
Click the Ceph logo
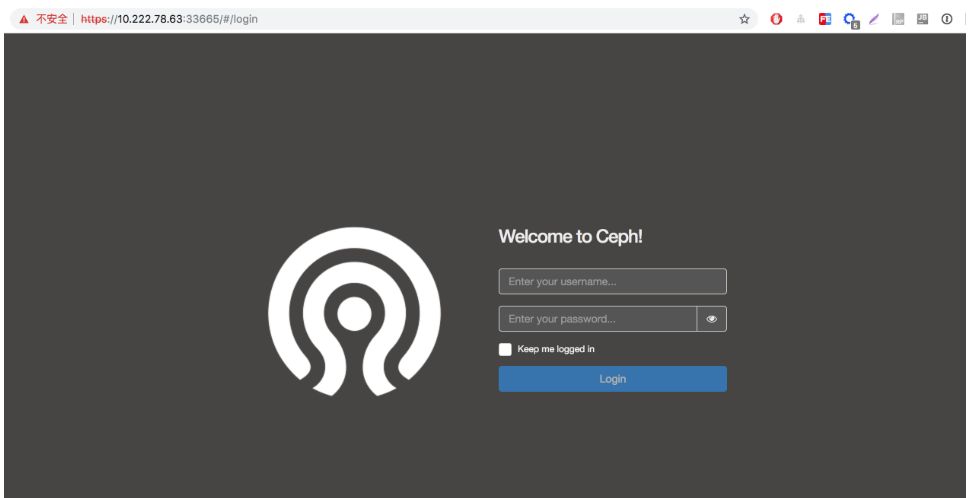coord(354,312)
